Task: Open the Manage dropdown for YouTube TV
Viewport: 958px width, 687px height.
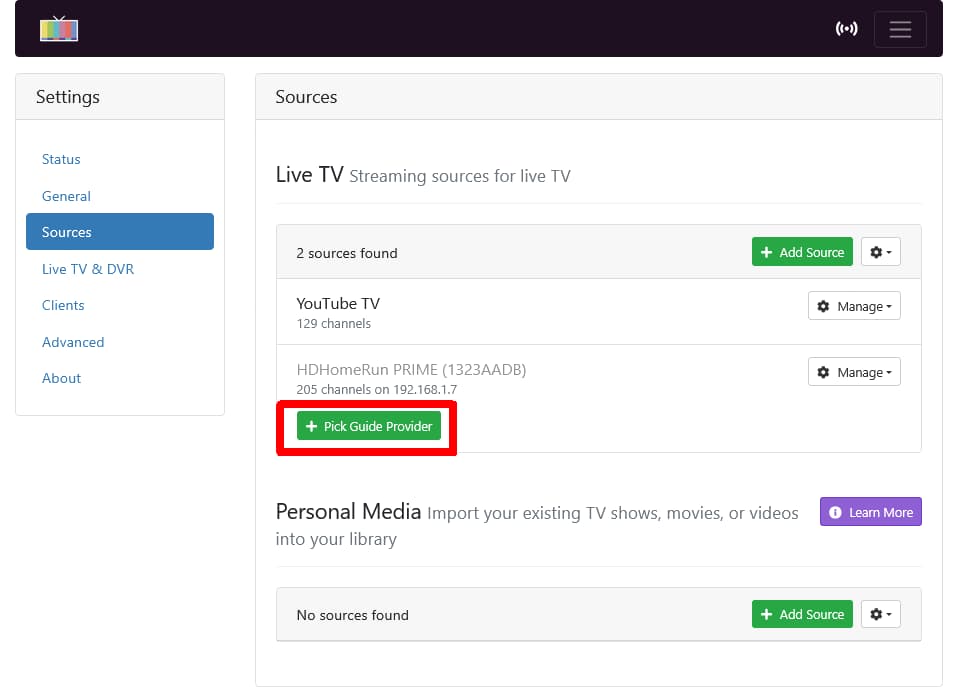Action: tap(854, 305)
